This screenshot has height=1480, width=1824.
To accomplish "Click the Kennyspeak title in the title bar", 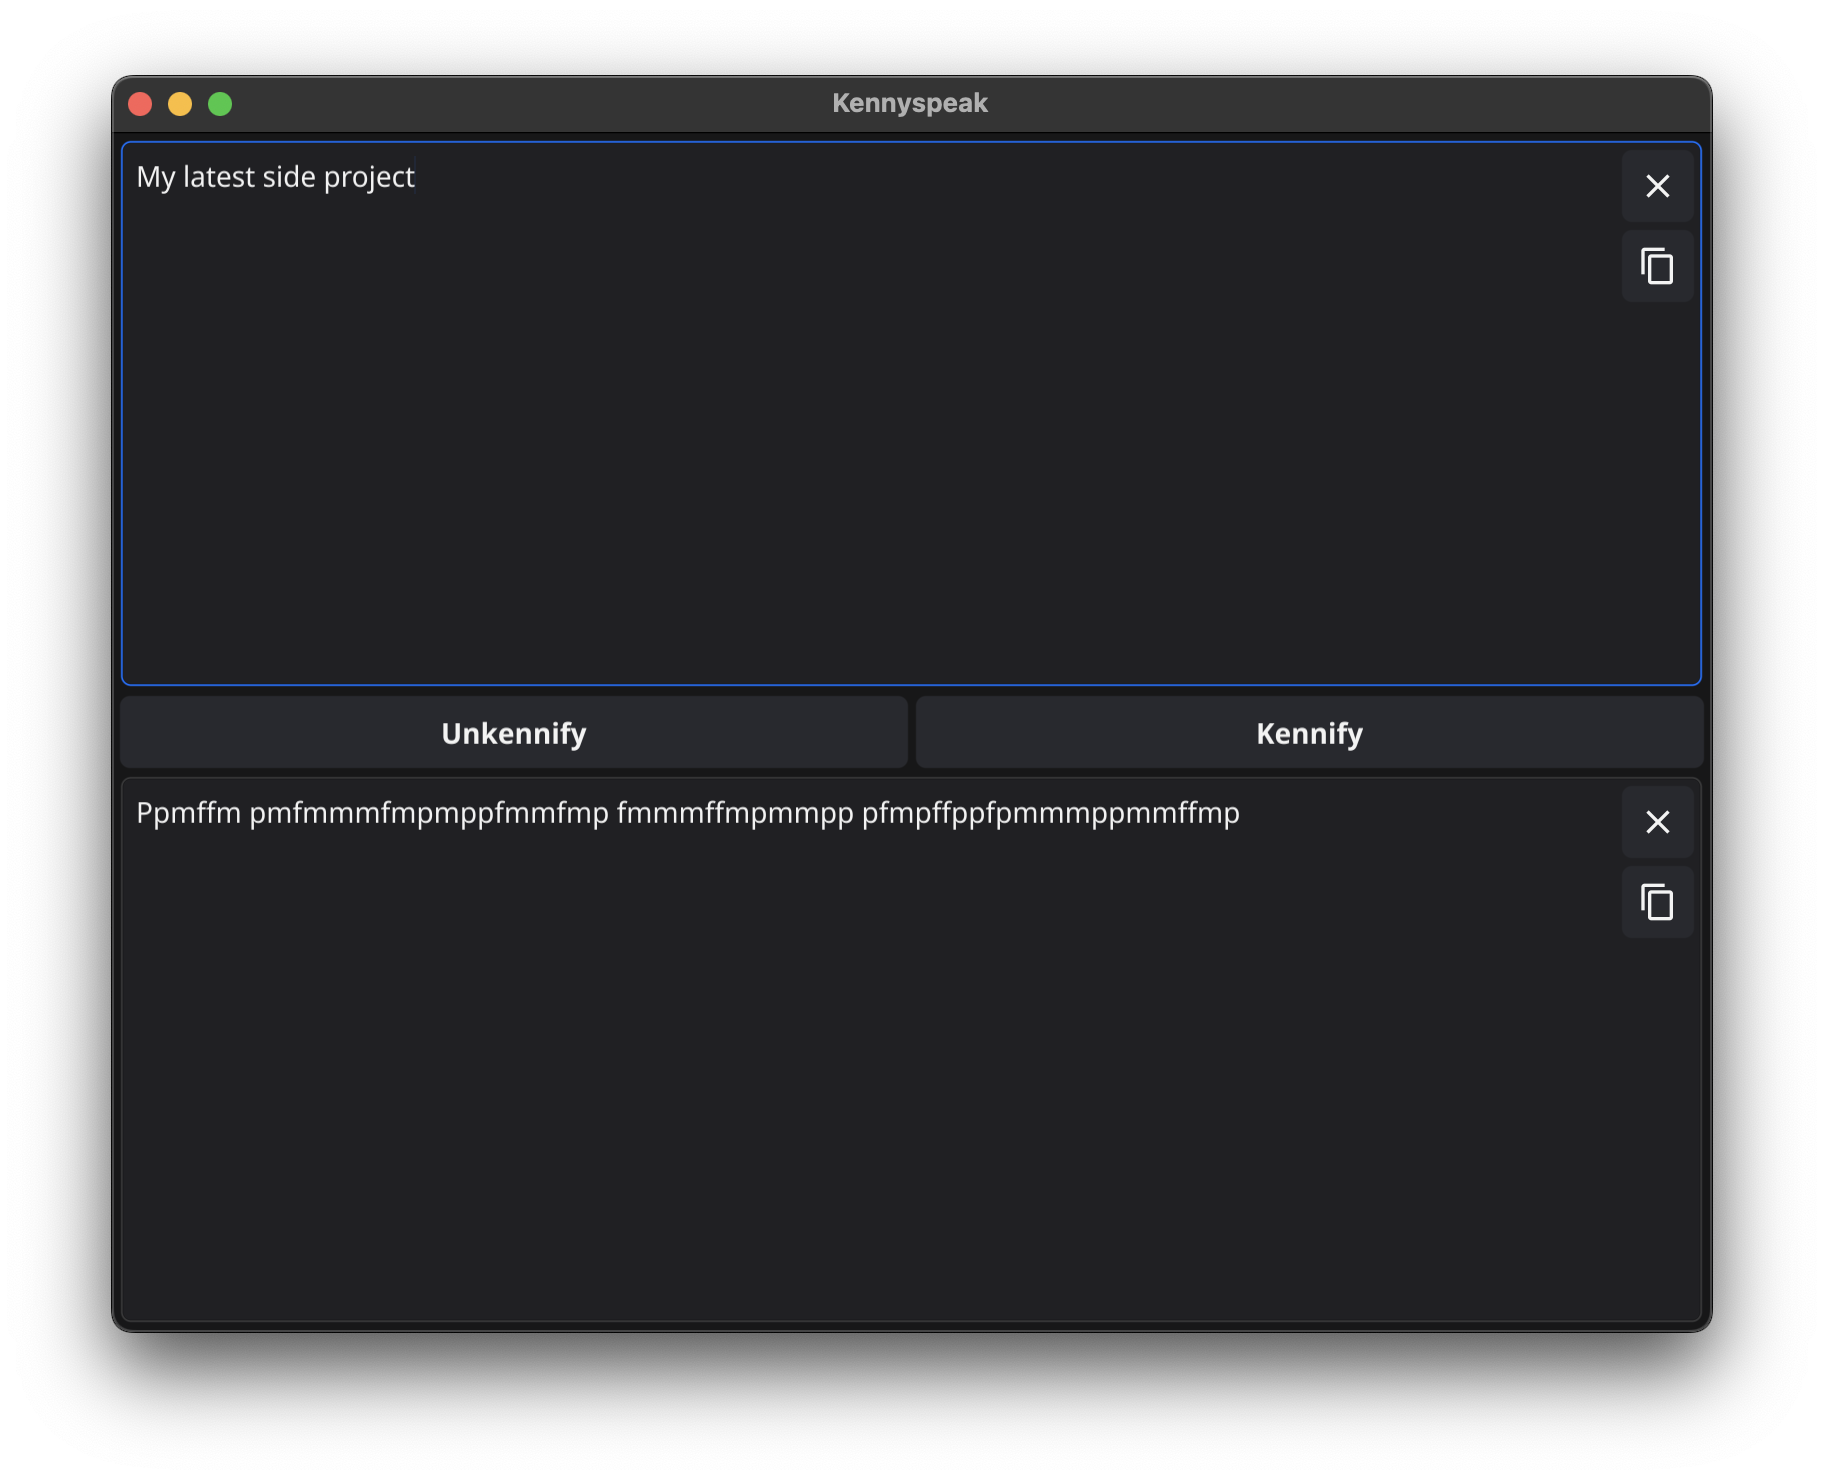I will [910, 103].
